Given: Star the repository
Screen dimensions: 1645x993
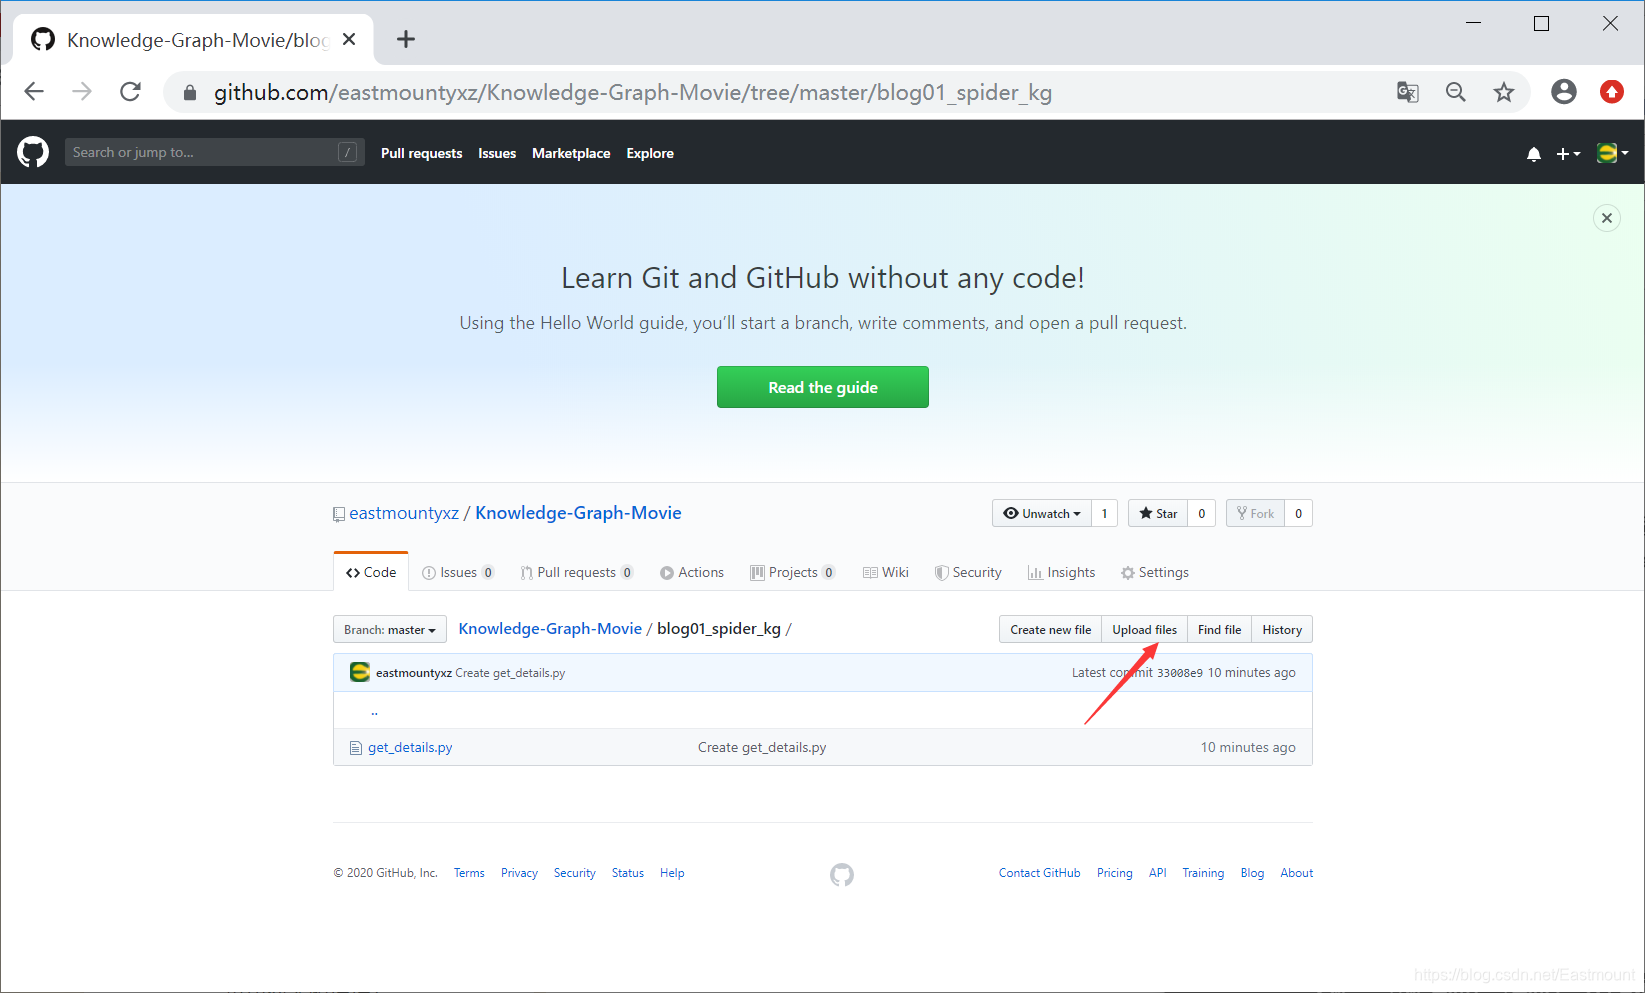Looking at the screenshot, I should coord(1158,513).
